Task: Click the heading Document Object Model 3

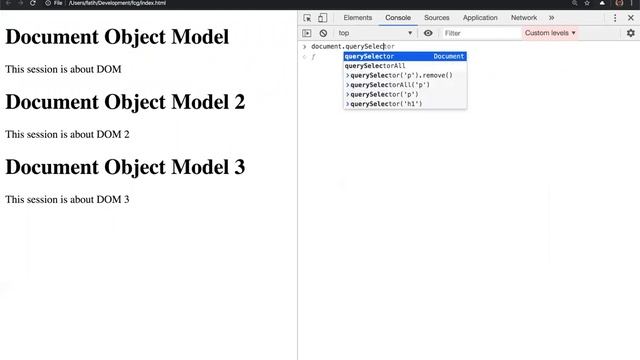Action: pyautogui.click(x=125, y=167)
